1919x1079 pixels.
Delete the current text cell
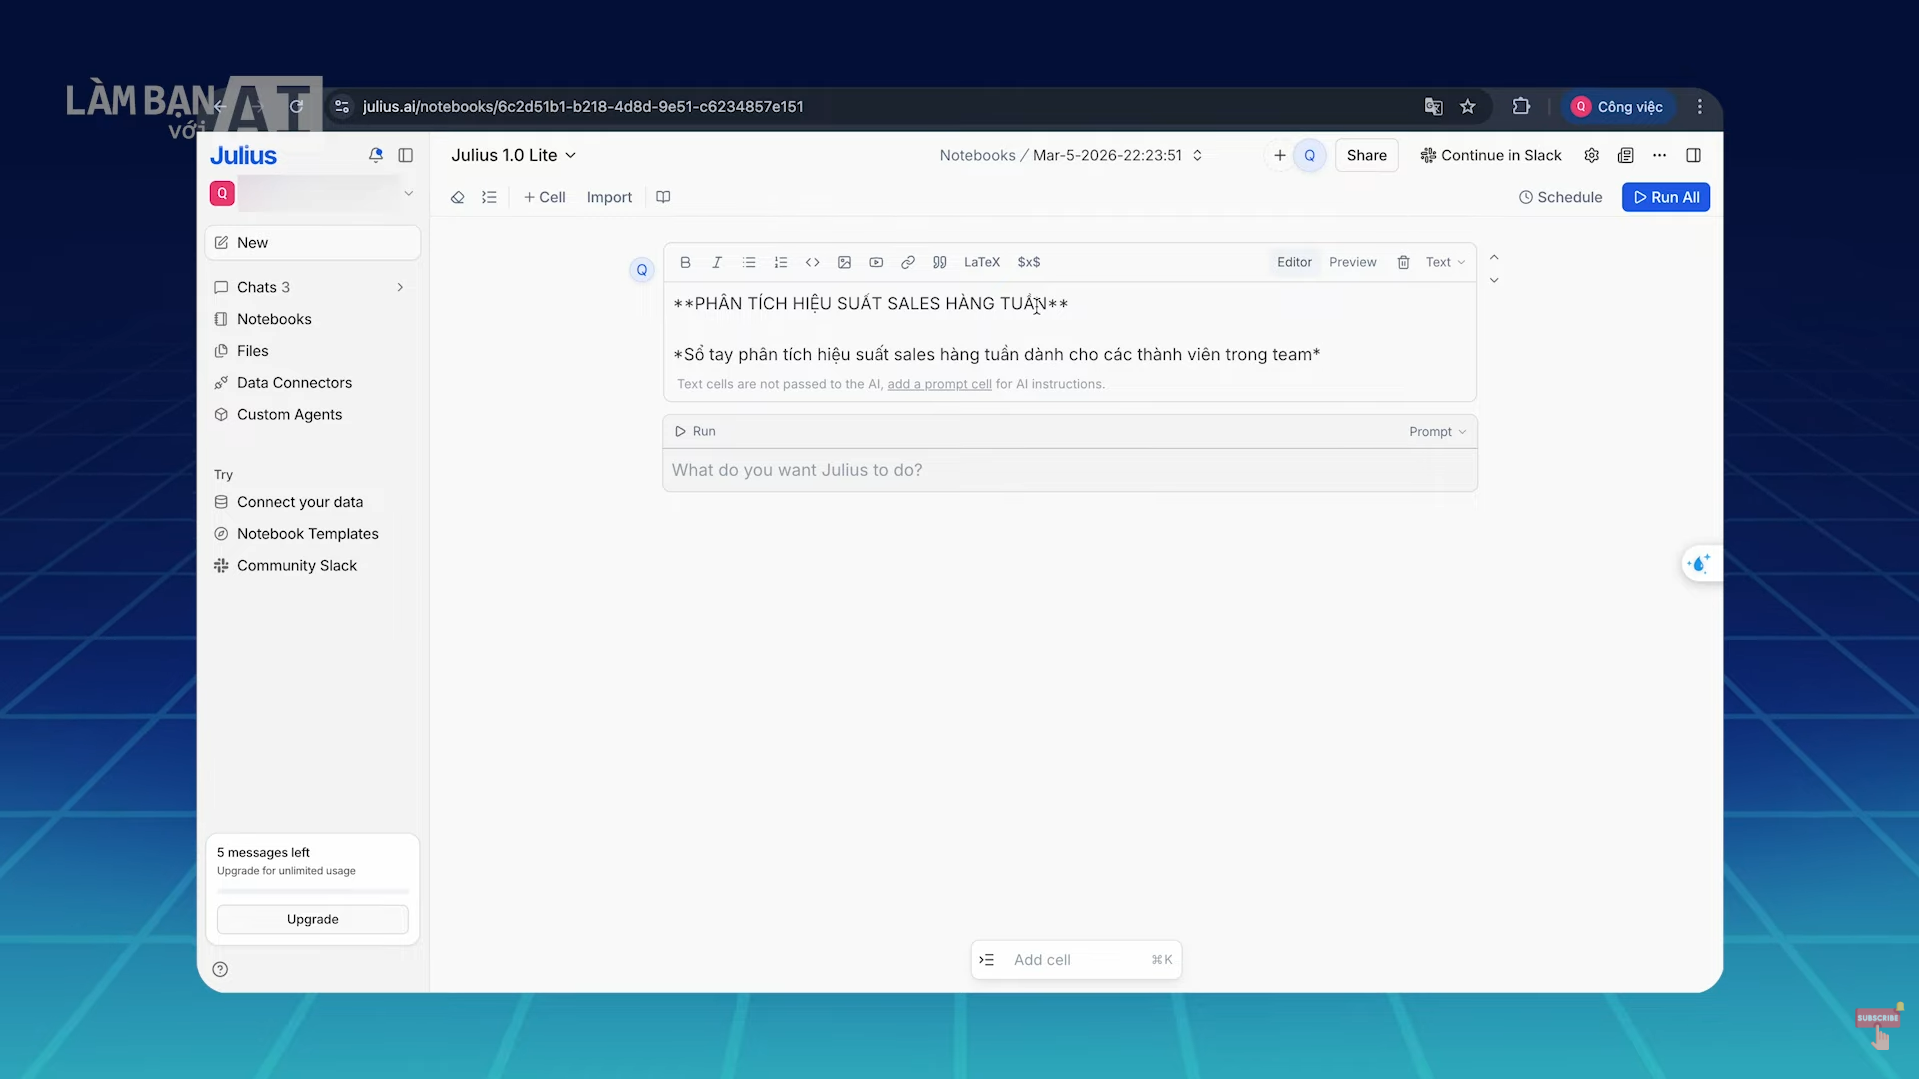pyautogui.click(x=1403, y=262)
